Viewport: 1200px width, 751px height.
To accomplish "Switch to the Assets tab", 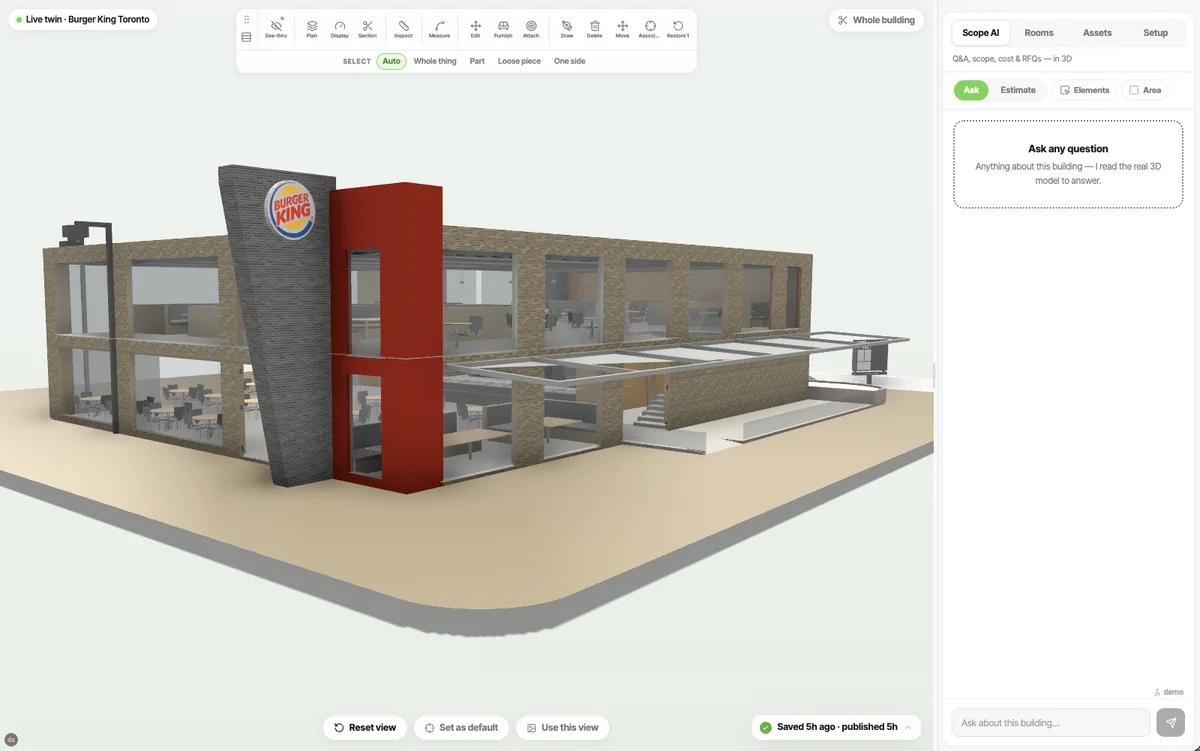I will coord(1097,33).
